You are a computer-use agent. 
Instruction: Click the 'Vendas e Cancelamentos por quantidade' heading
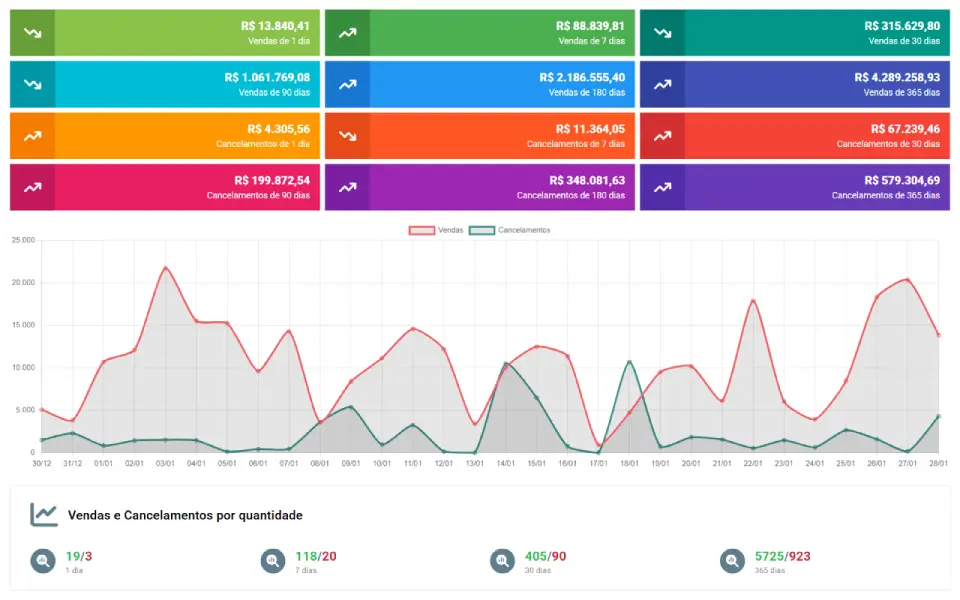click(x=185, y=516)
